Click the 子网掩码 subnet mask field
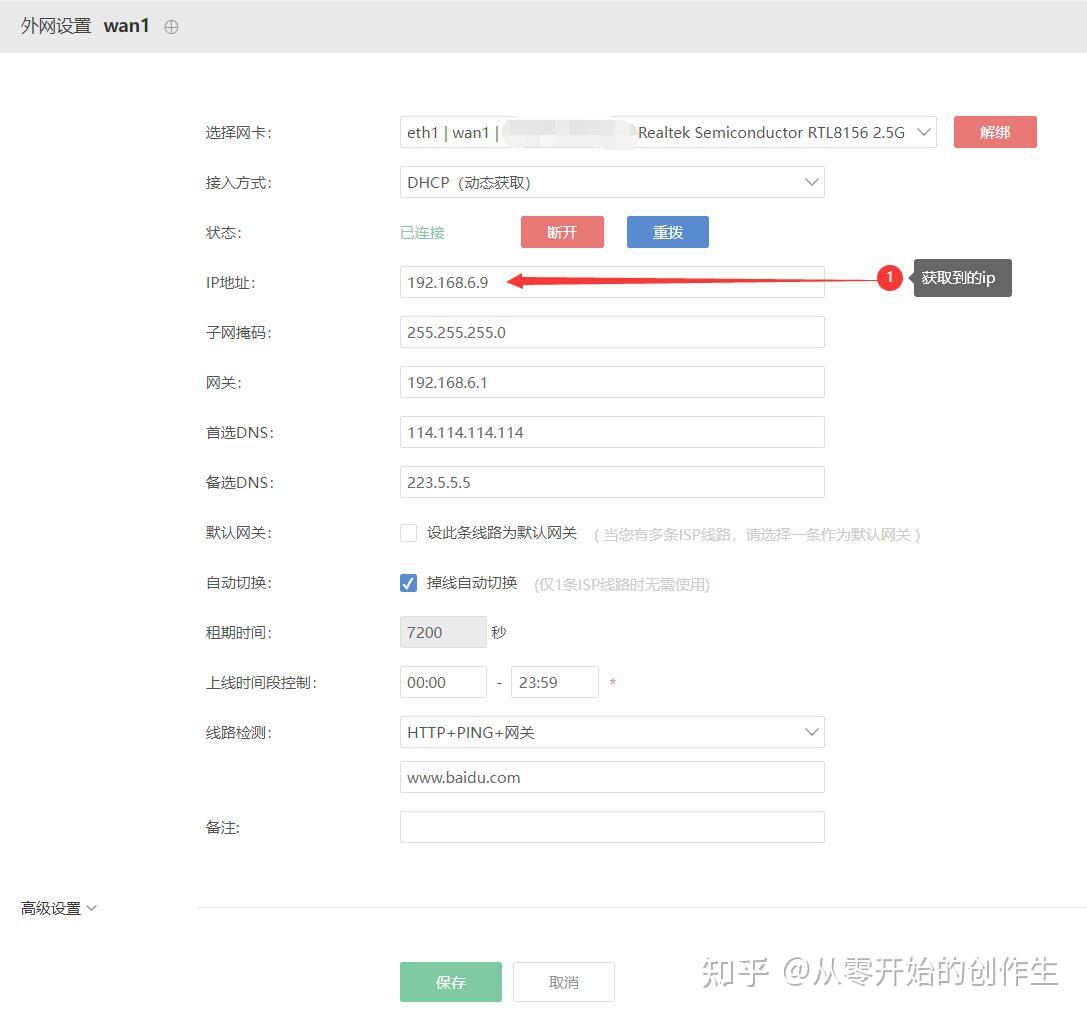 pos(612,332)
